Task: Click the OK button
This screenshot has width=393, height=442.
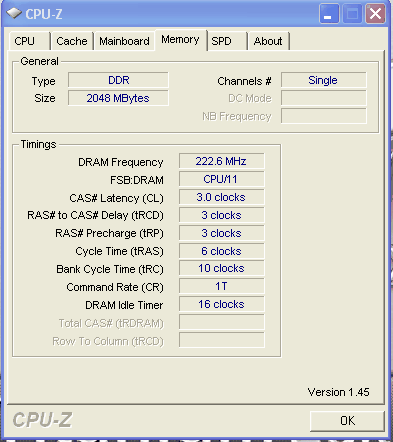Action: (347, 421)
